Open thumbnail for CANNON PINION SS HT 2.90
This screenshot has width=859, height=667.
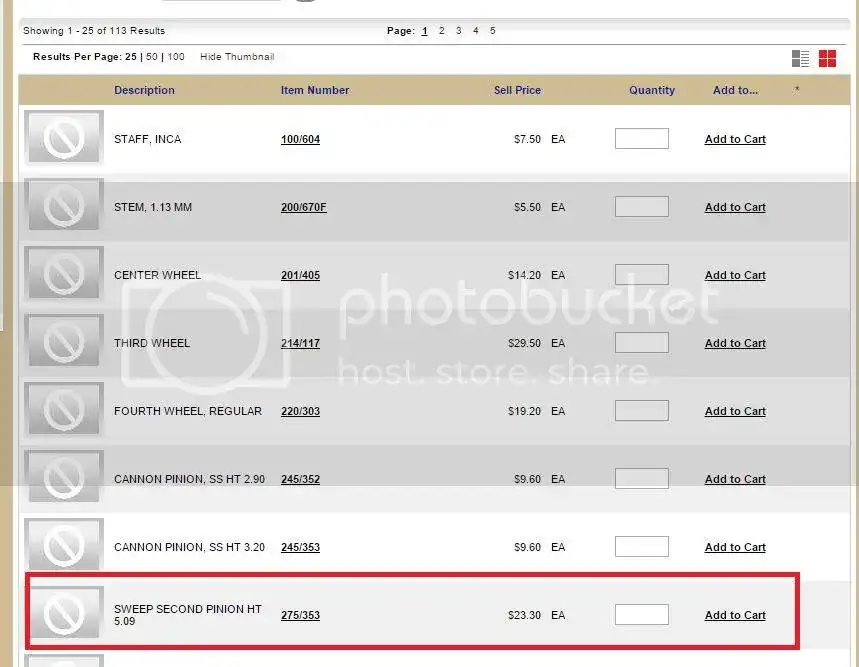[x=64, y=477]
